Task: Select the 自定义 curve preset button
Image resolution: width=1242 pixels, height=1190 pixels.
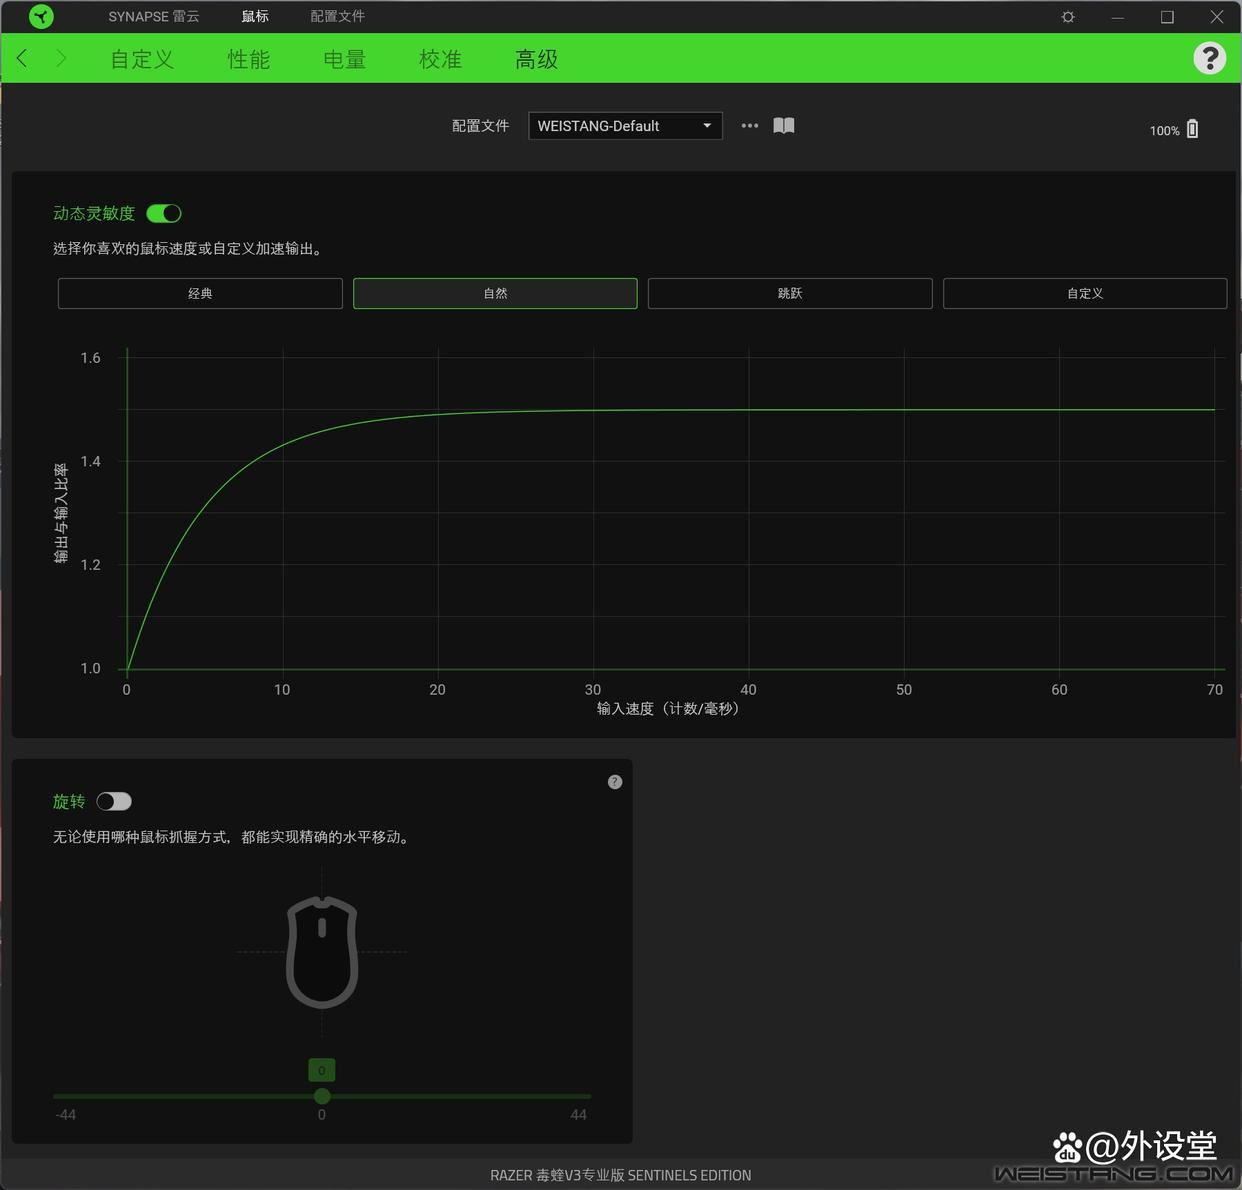Action: click(1085, 294)
